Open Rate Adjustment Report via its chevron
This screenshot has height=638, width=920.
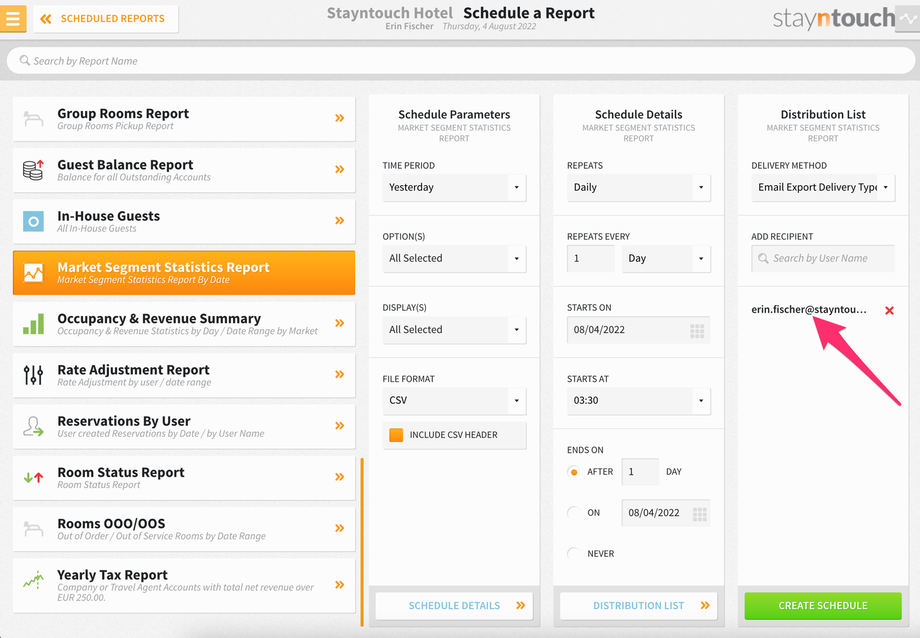tap(339, 374)
